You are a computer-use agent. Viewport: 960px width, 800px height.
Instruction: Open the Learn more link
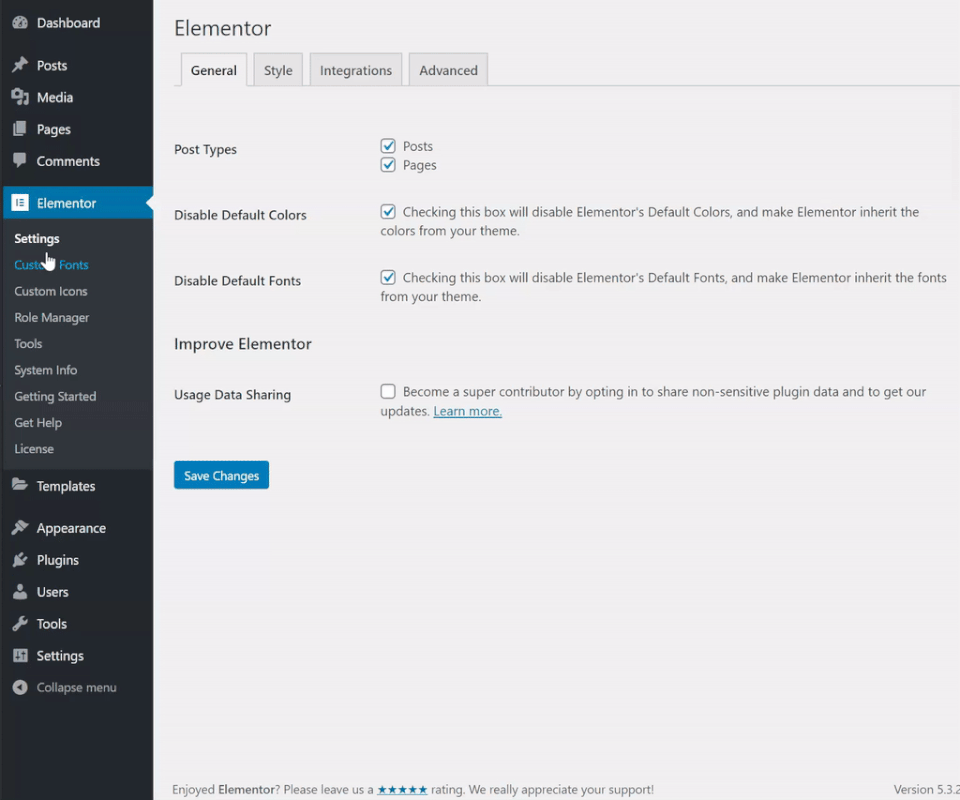(x=467, y=411)
